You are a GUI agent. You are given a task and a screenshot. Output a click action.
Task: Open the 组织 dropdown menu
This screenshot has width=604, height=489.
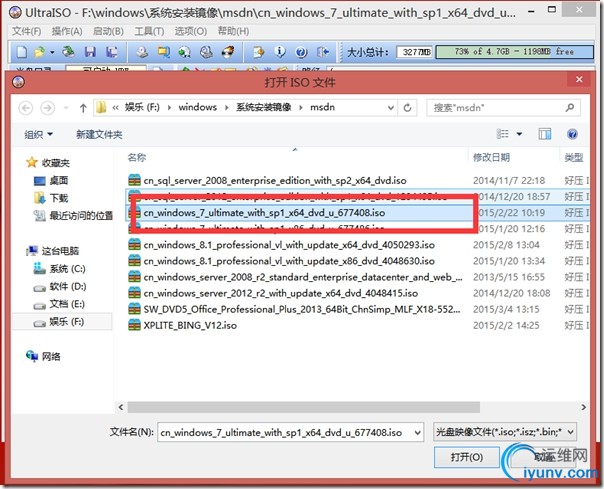(39, 134)
